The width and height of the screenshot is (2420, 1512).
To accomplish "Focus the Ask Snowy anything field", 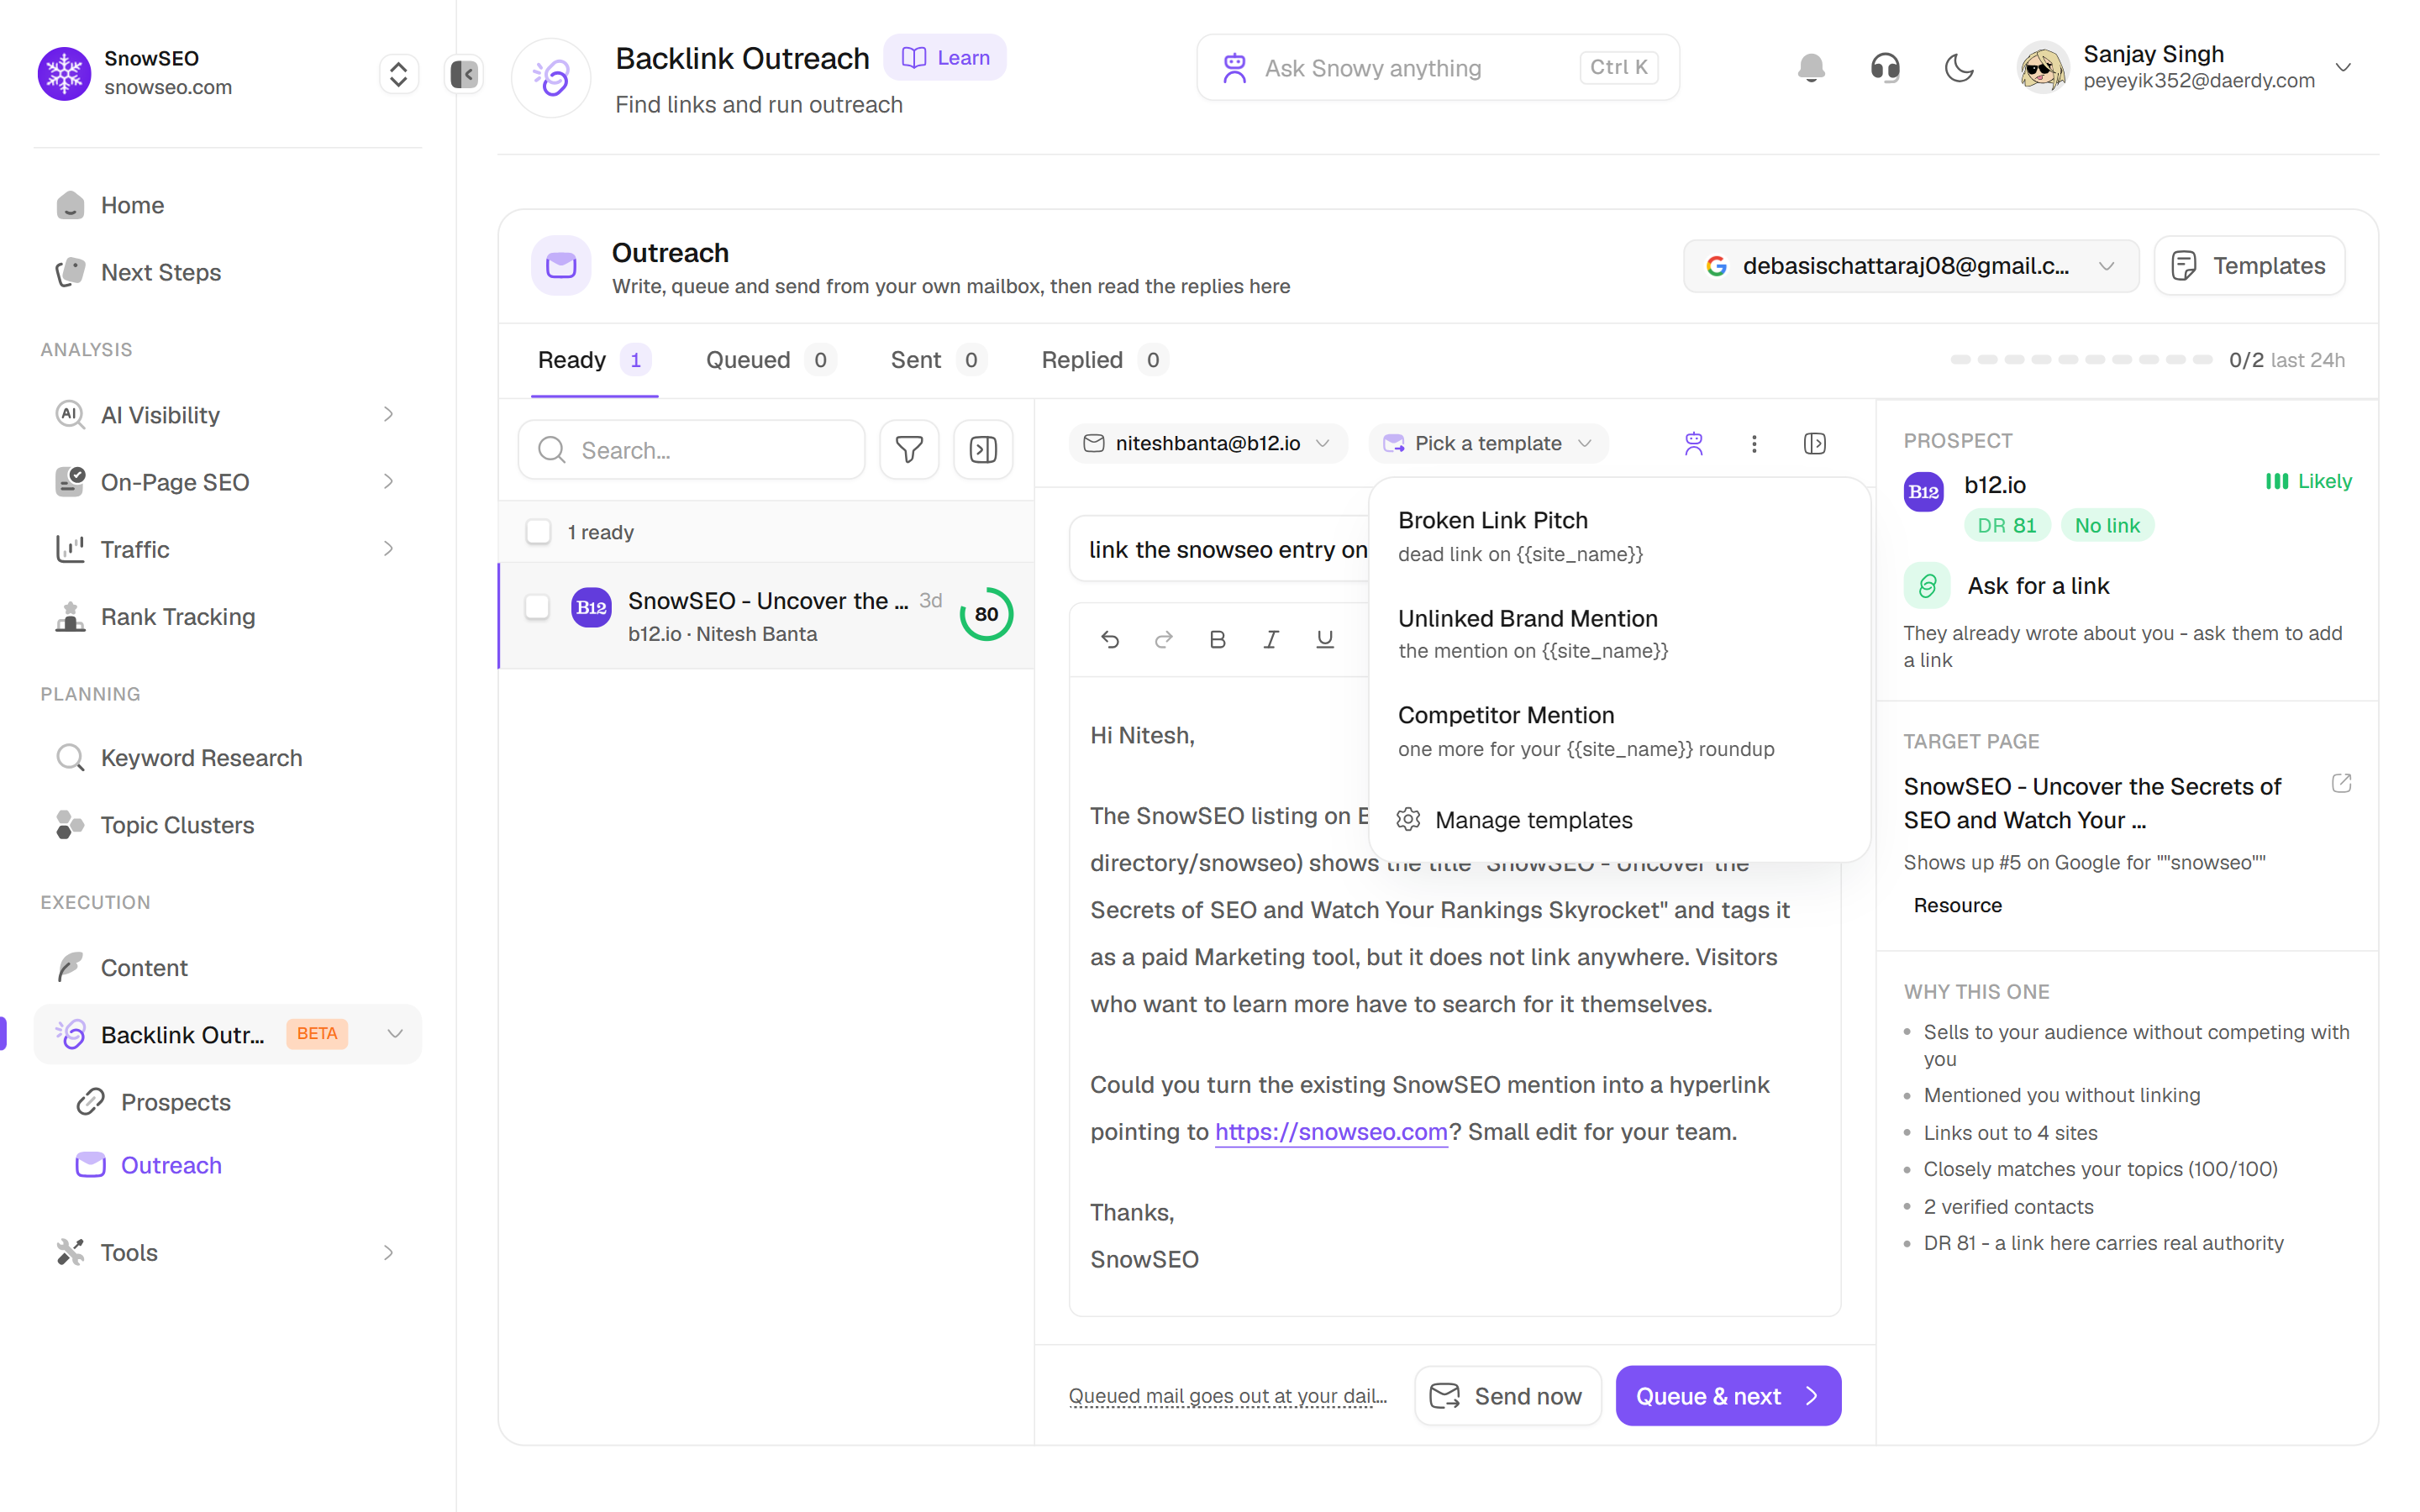I will point(1438,68).
